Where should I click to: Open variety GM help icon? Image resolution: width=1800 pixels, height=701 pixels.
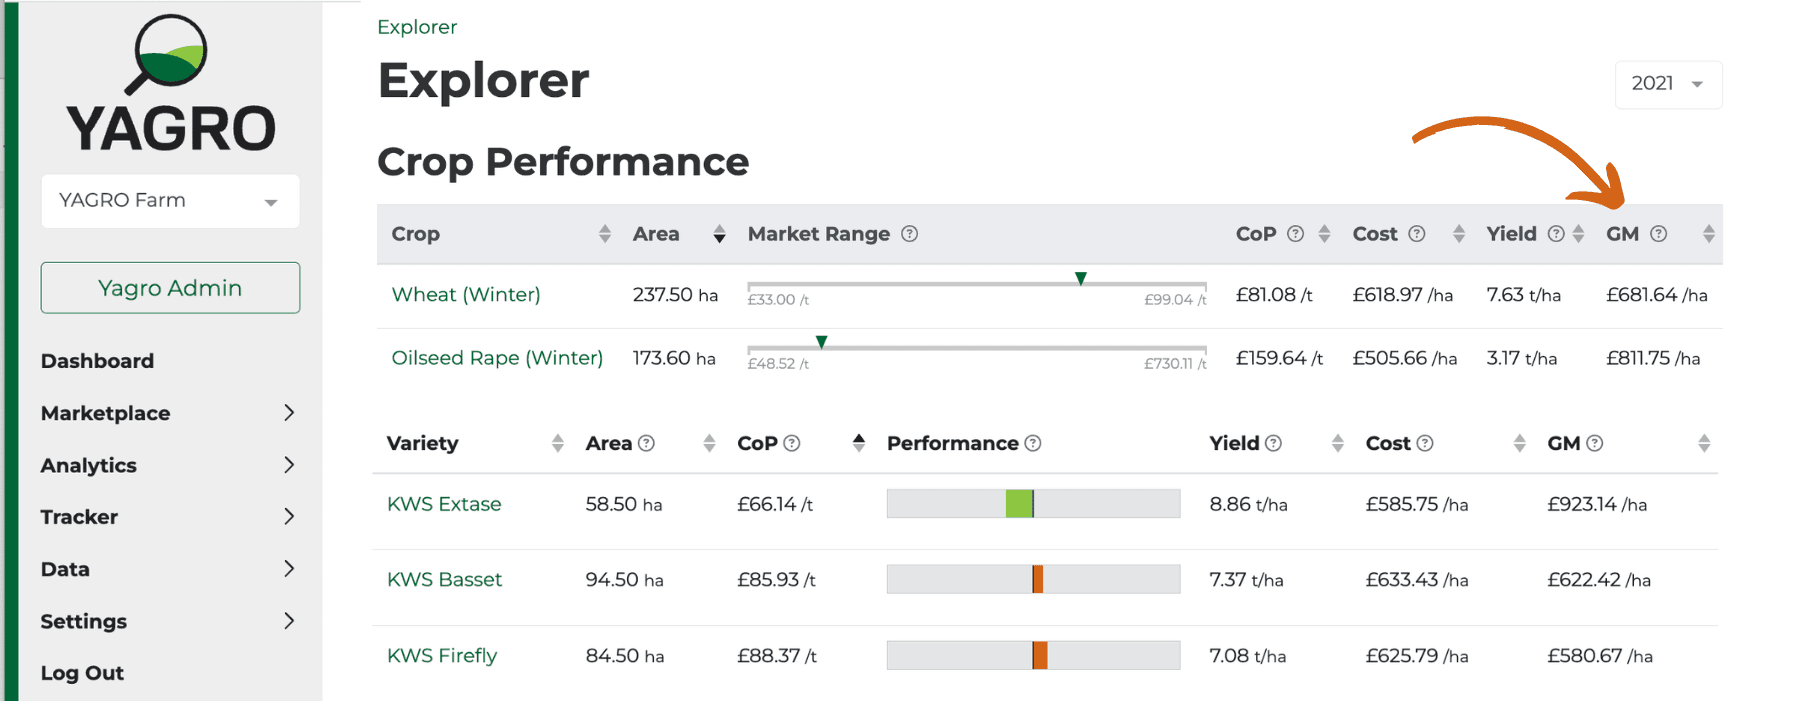[1595, 443]
